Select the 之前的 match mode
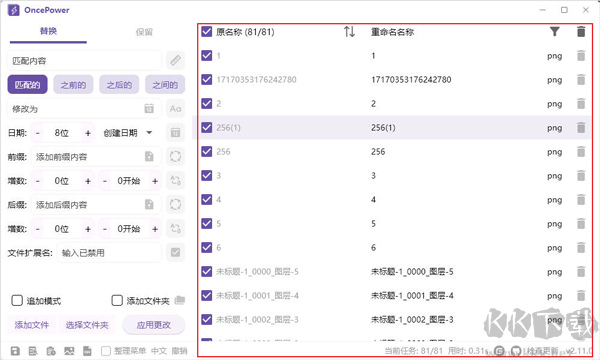 73,85
